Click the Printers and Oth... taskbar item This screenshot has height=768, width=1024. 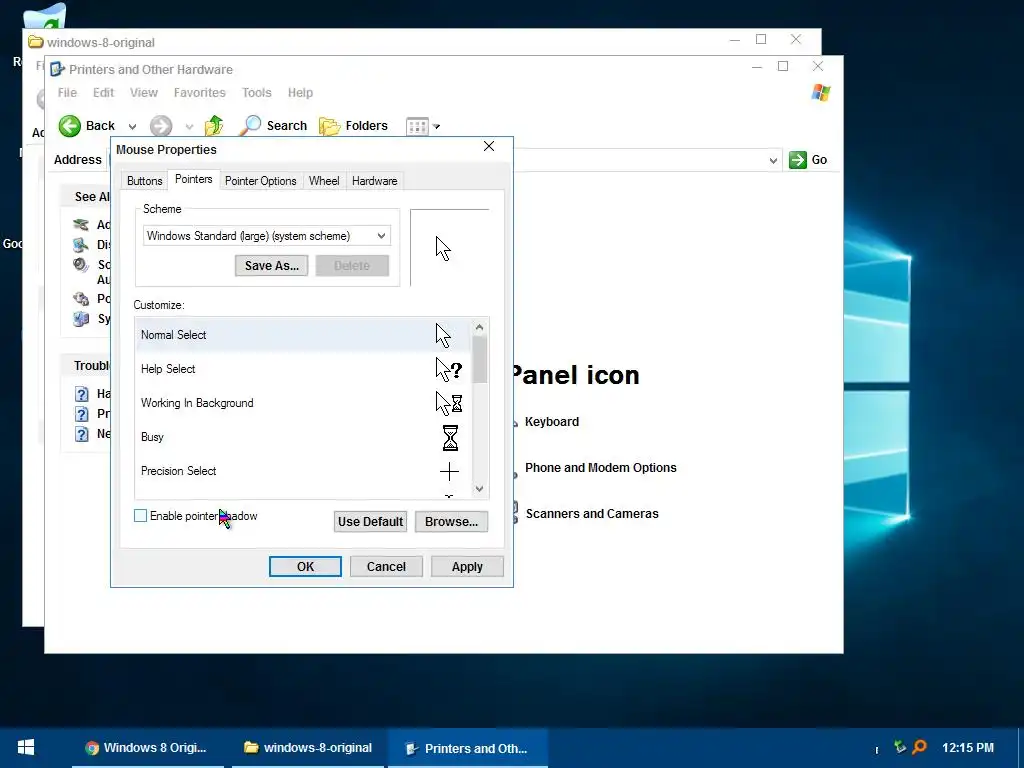[466, 748]
